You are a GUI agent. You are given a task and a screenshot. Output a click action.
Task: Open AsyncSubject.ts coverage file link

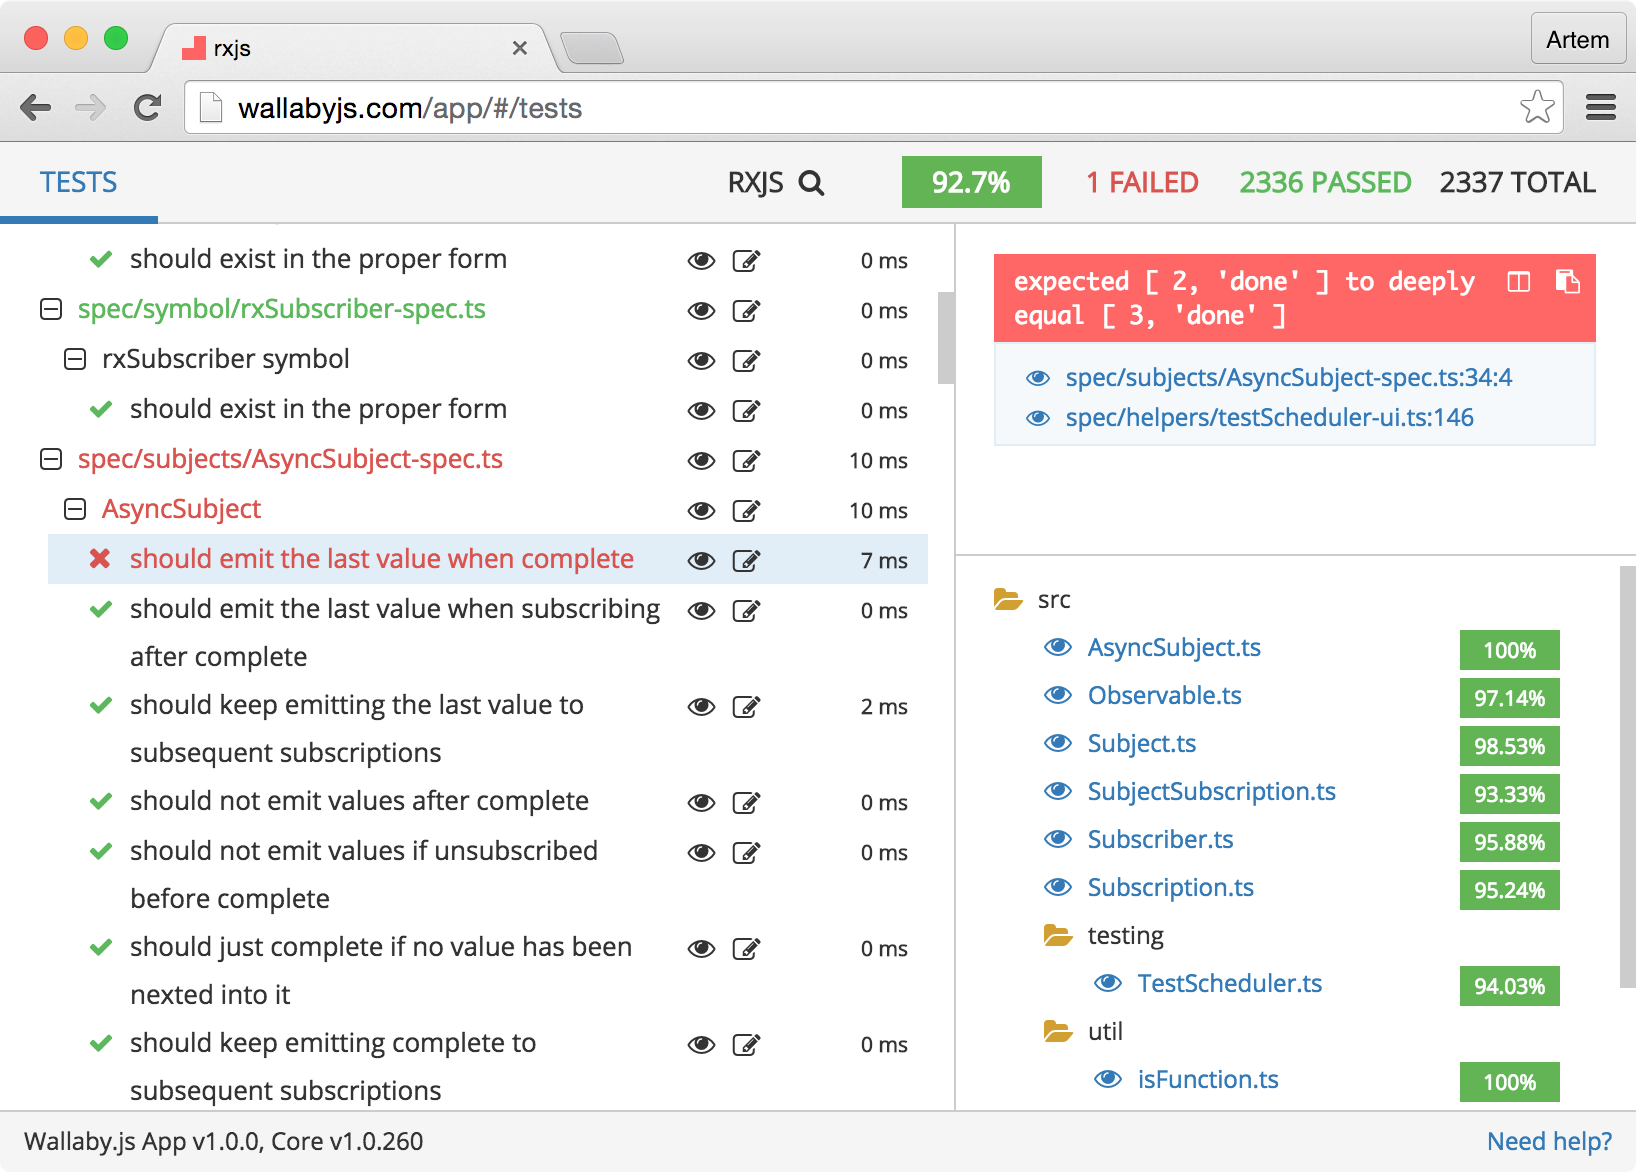coord(1174,647)
